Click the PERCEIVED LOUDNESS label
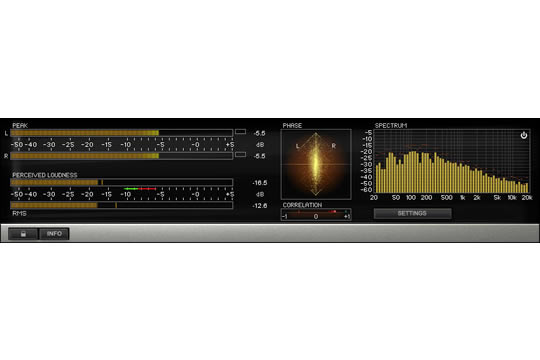540x360 pixels. (x=45, y=175)
